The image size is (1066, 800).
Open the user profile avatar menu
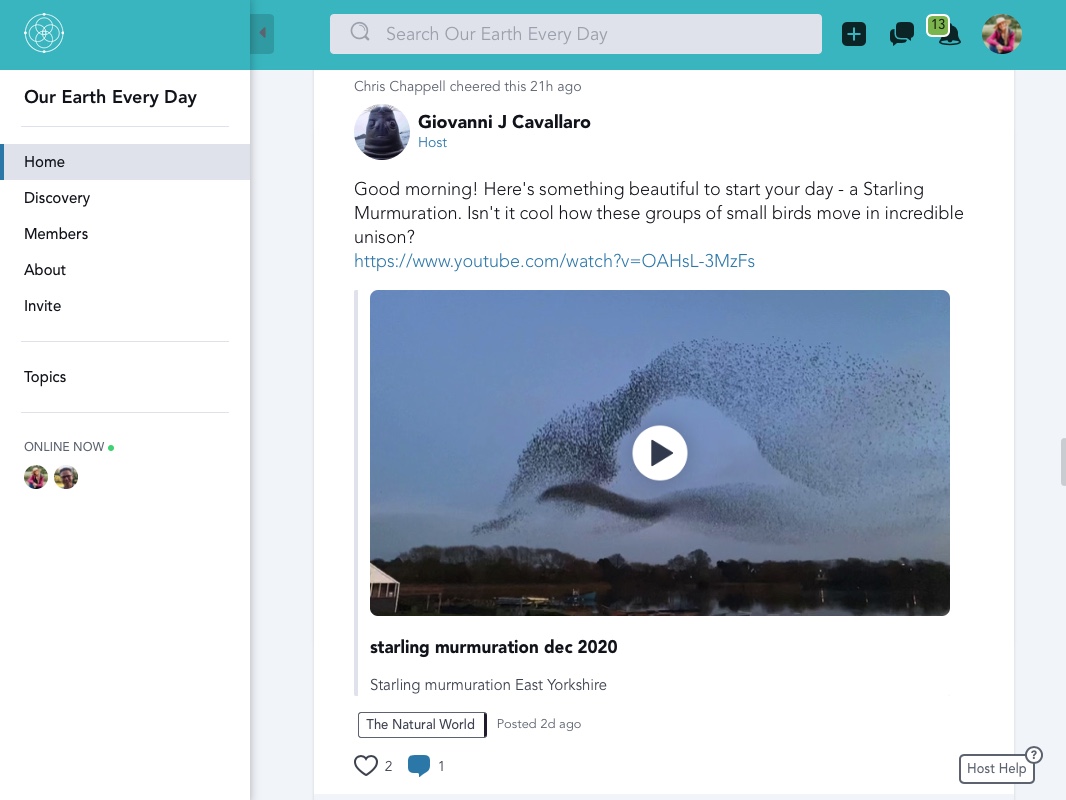pyautogui.click(x=1001, y=34)
